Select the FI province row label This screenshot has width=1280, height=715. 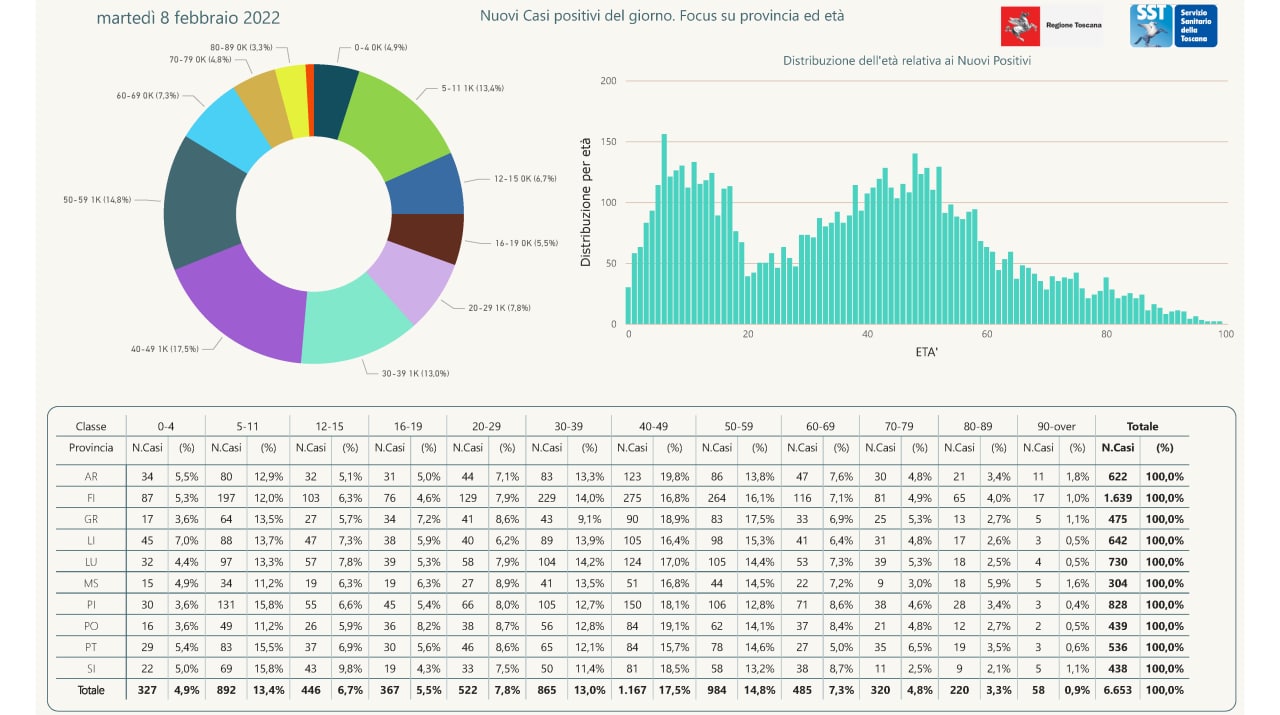pyautogui.click(x=91, y=498)
